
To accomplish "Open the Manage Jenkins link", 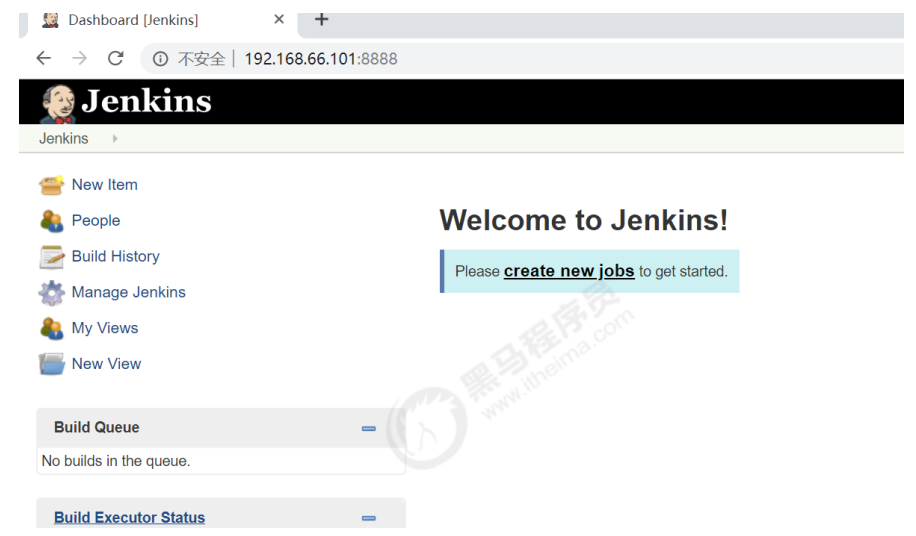I will 129,293.
